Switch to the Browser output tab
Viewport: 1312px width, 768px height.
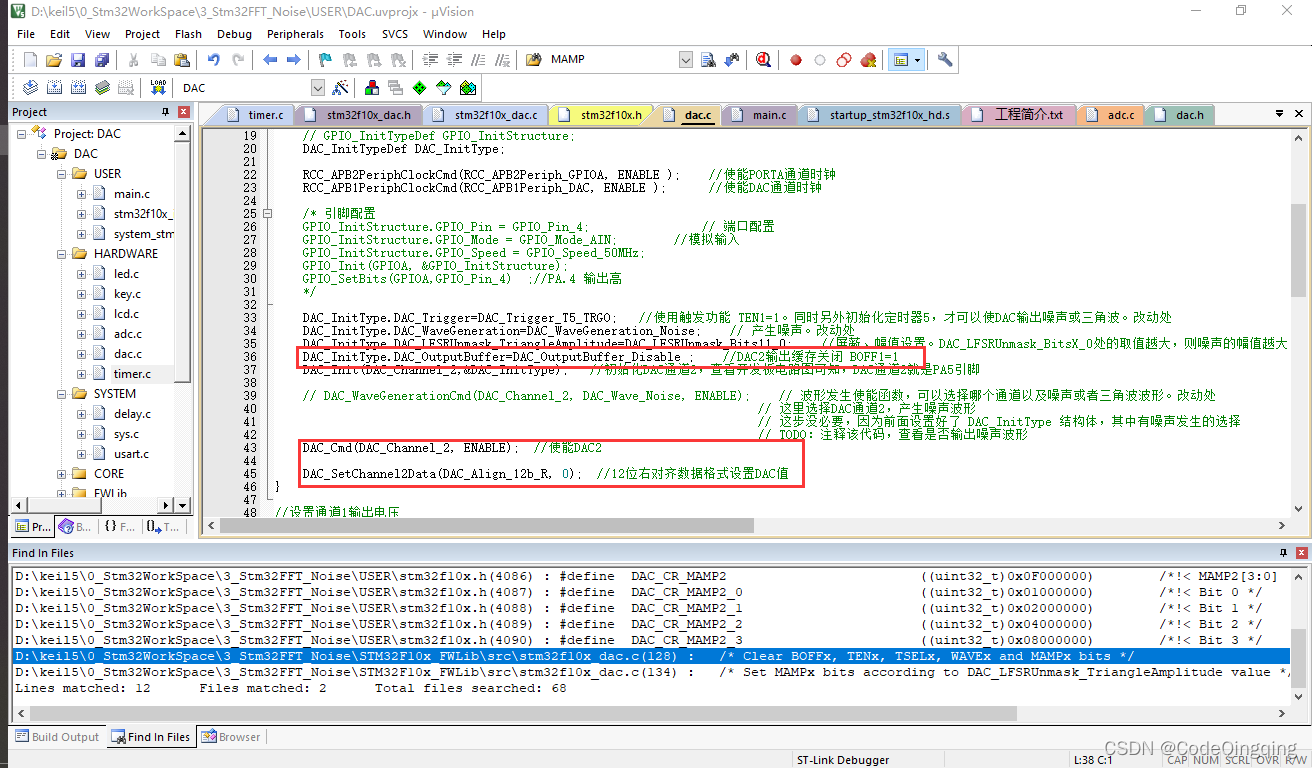[231, 737]
